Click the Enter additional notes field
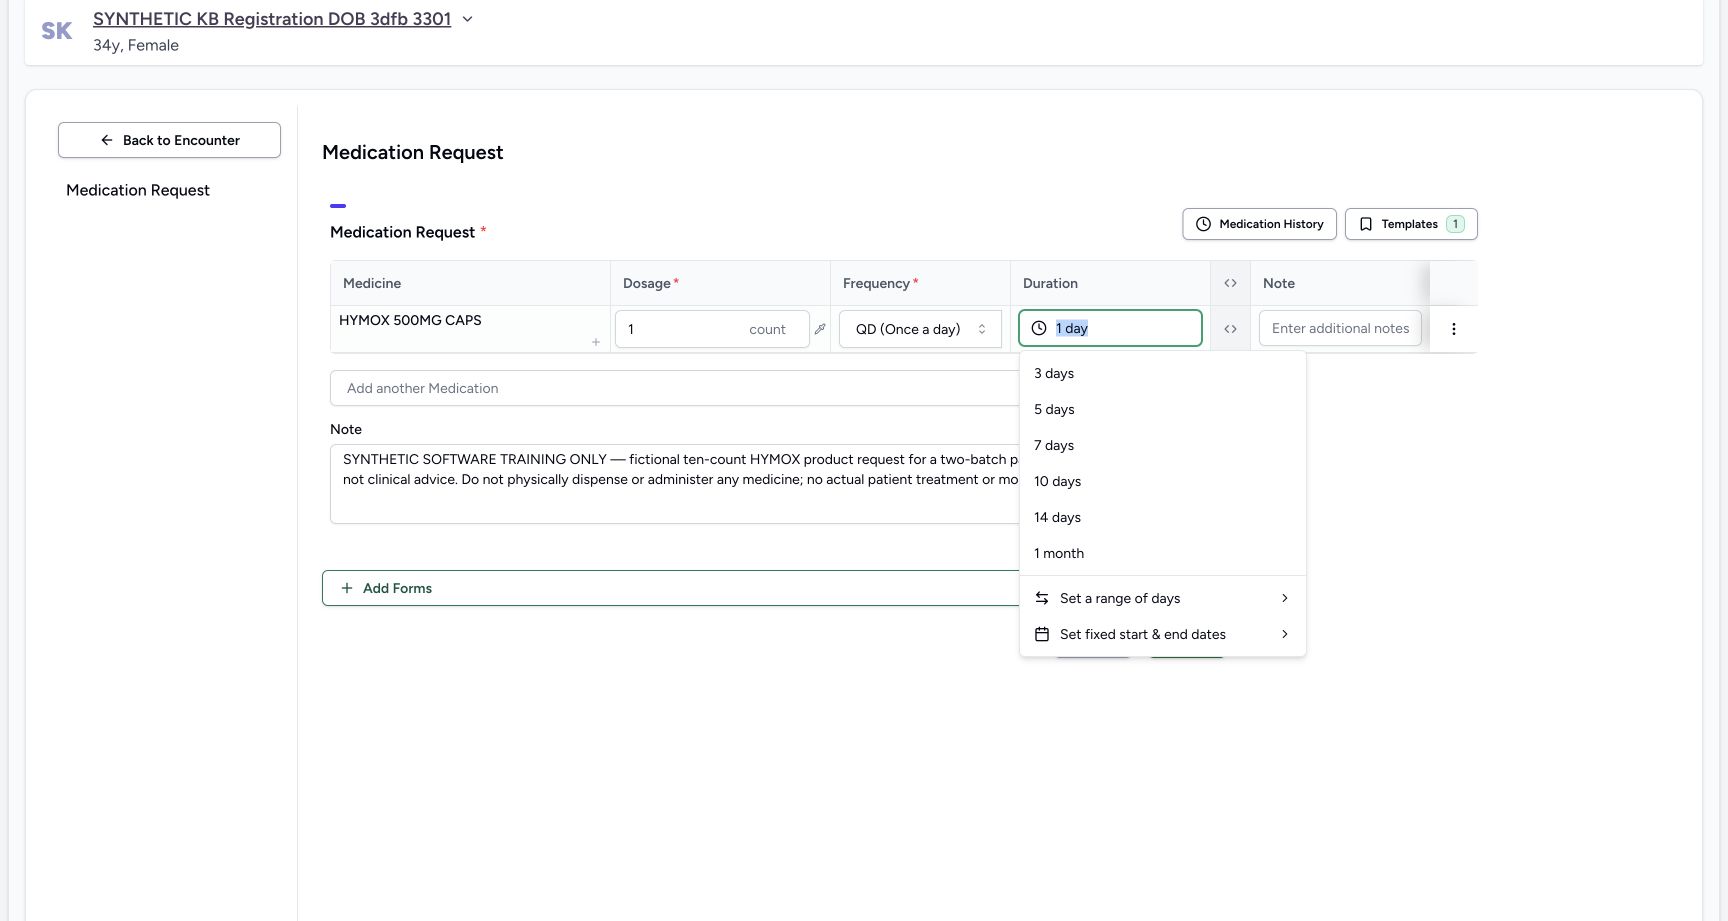 point(1340,328)
